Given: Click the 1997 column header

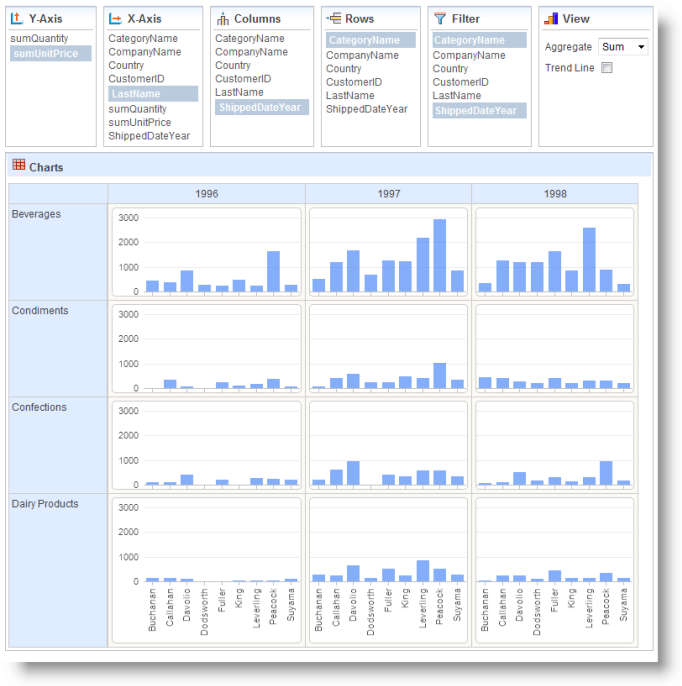Looking at the screenshot, I should pyautogui.click(x=388, y=194).
